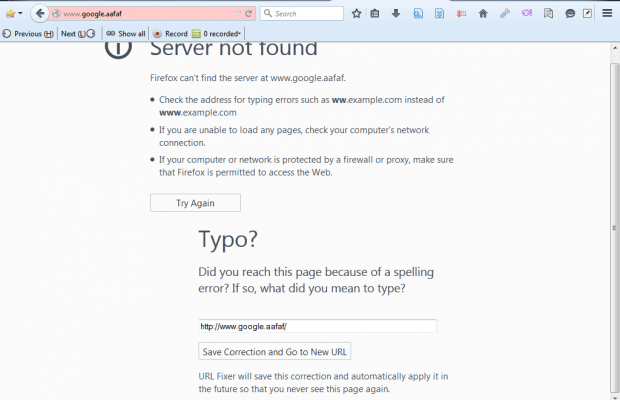The image size is (620, 400).
Task: Click the typo correction URL text field
Action: tap(318, 326)
